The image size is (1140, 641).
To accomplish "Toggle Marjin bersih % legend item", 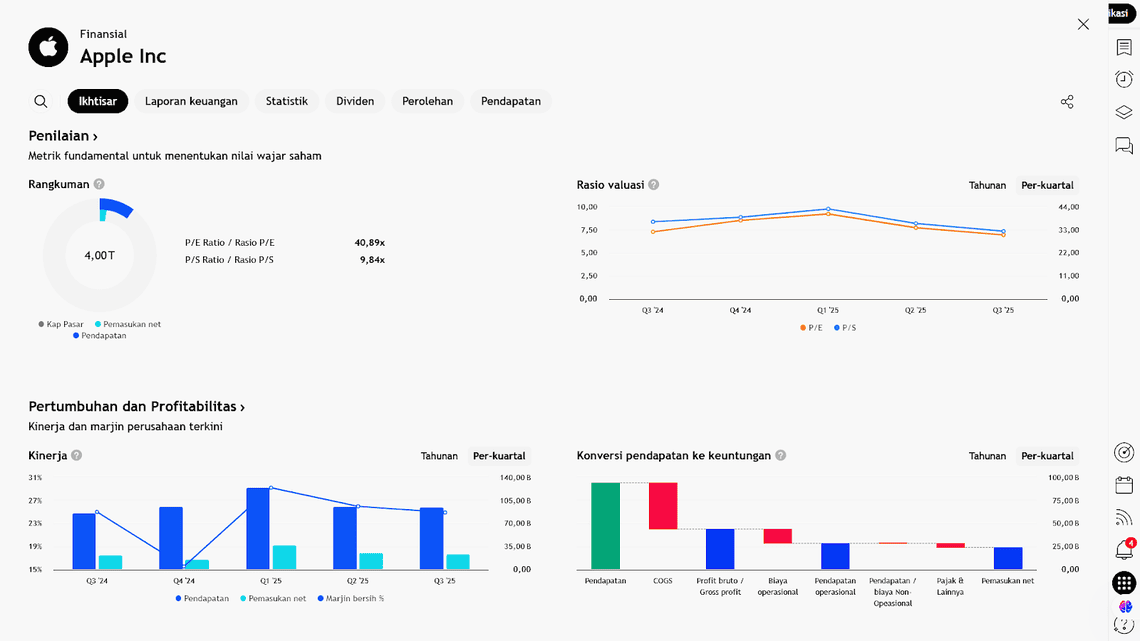I will pyautogui.click(x=350, y=599).
